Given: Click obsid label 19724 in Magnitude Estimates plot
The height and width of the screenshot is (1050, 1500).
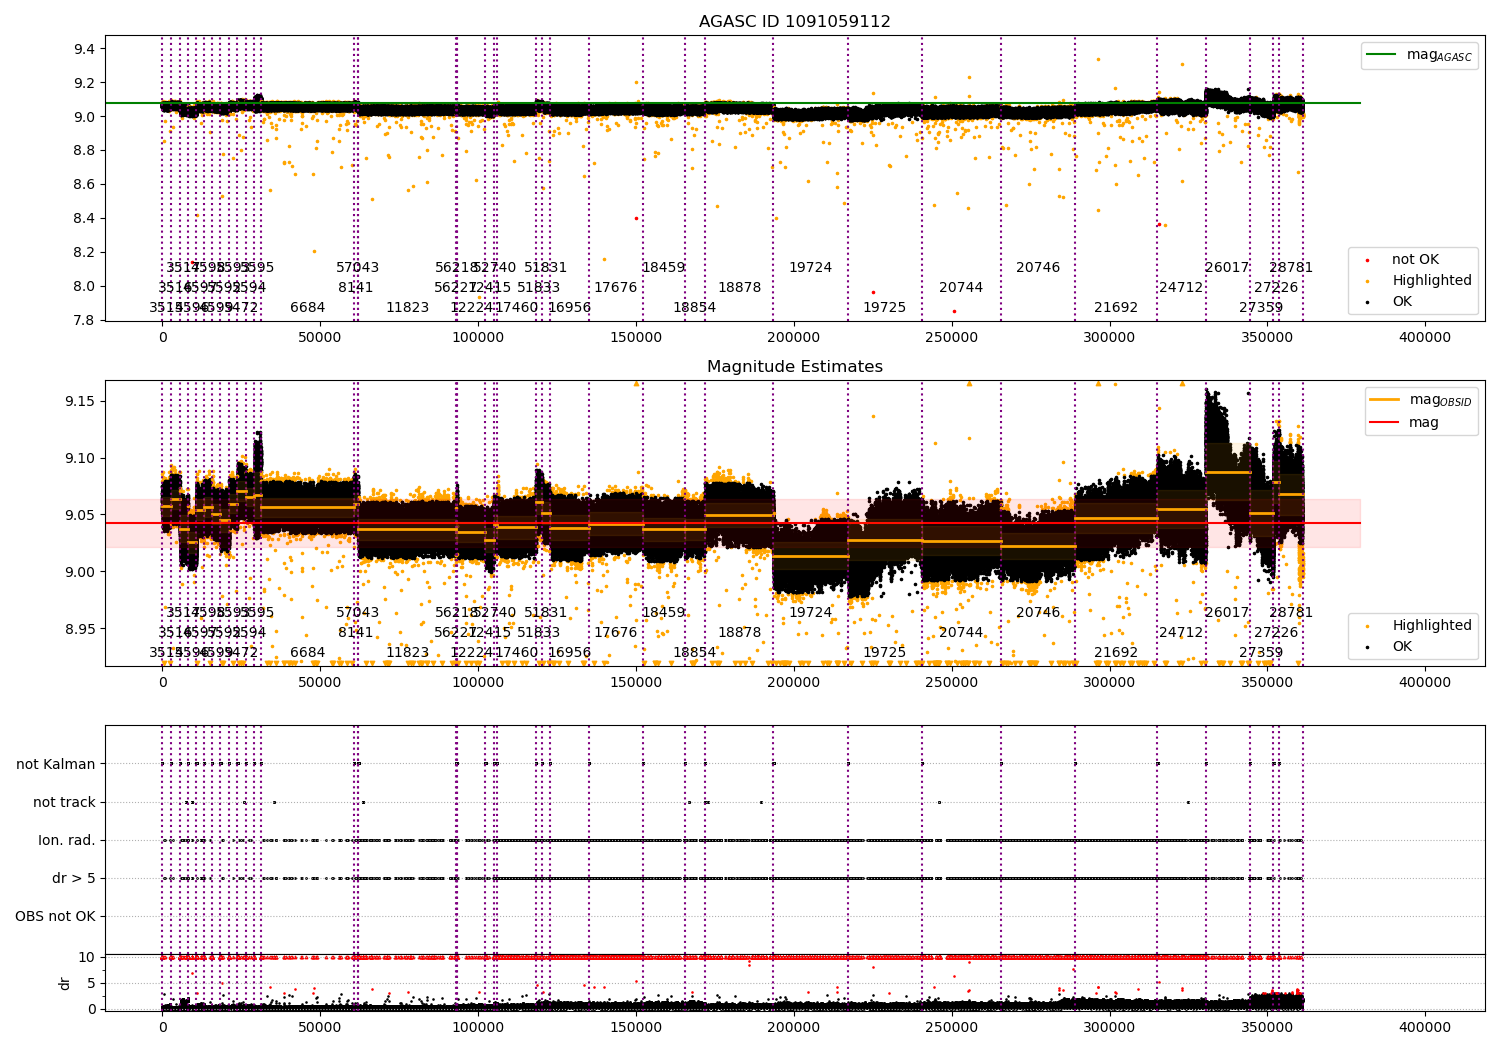Looking at the screenshot, I should pos(810,612).
